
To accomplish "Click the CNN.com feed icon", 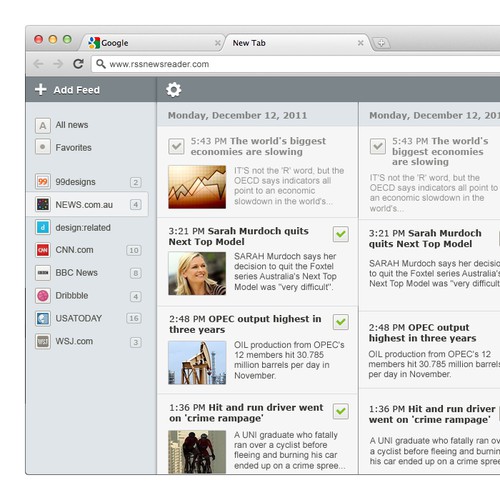I will [x=43, y=250].
